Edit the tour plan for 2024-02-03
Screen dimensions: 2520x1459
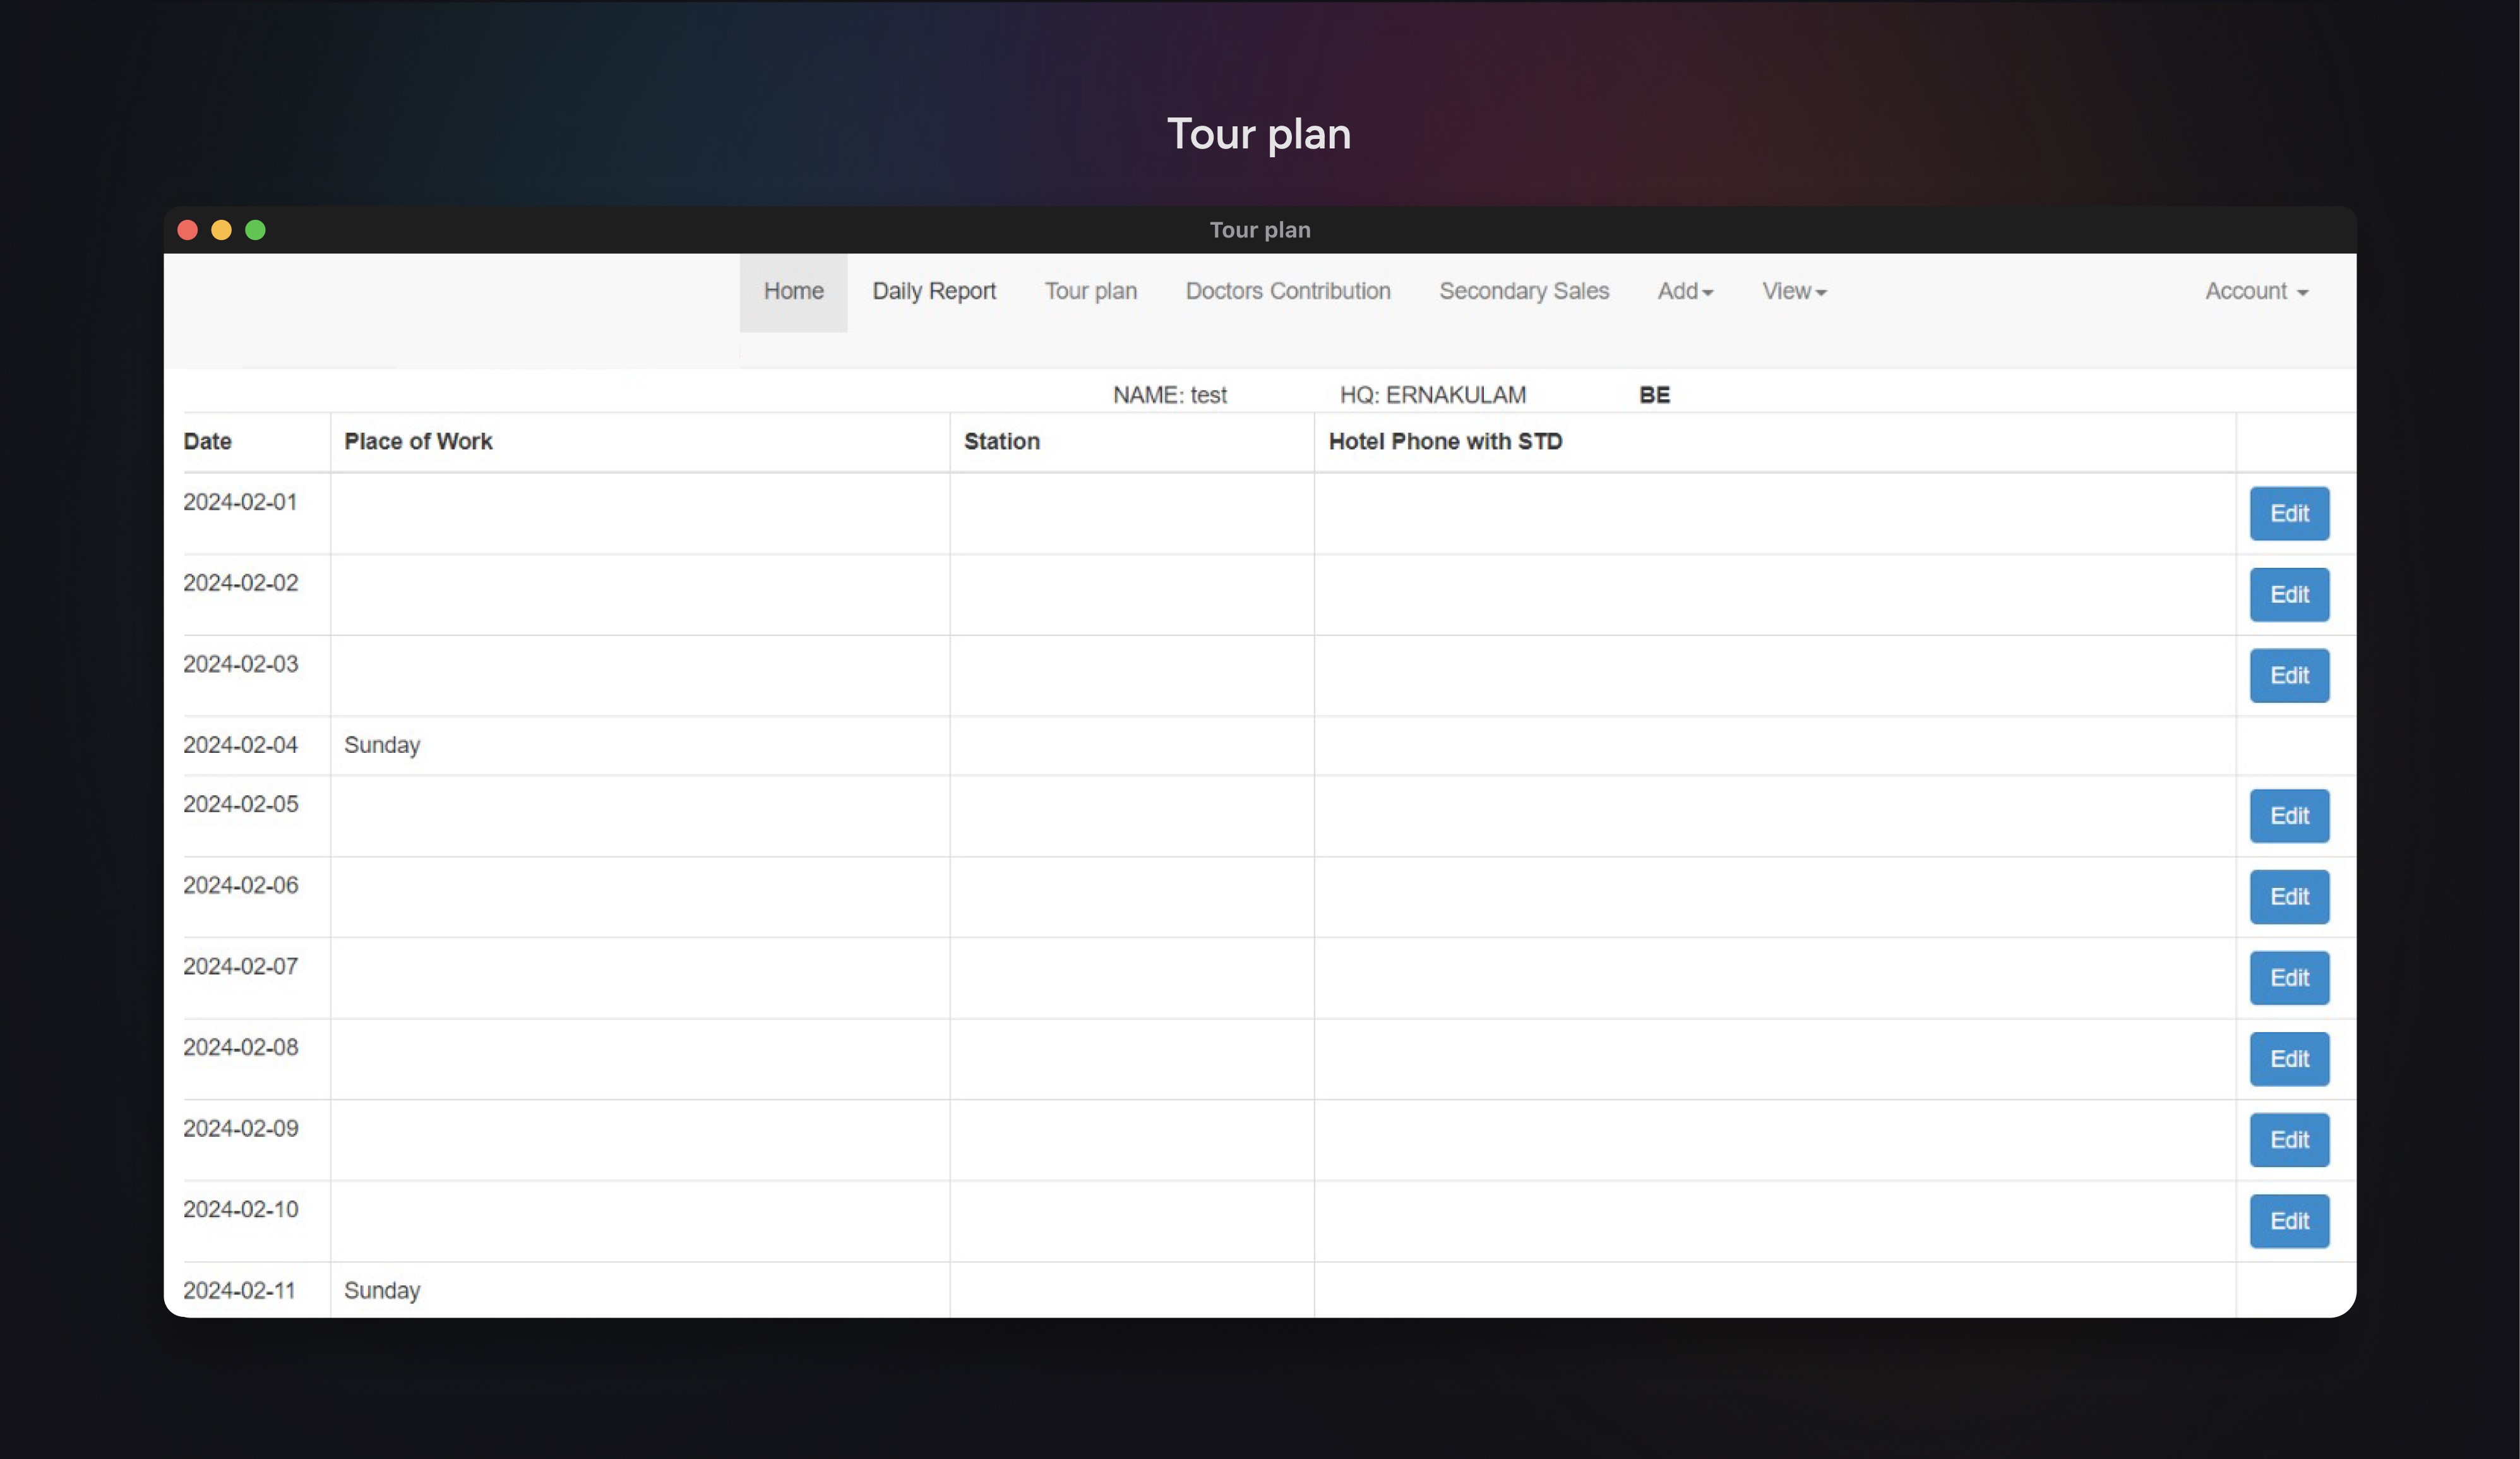point(2288,676)
